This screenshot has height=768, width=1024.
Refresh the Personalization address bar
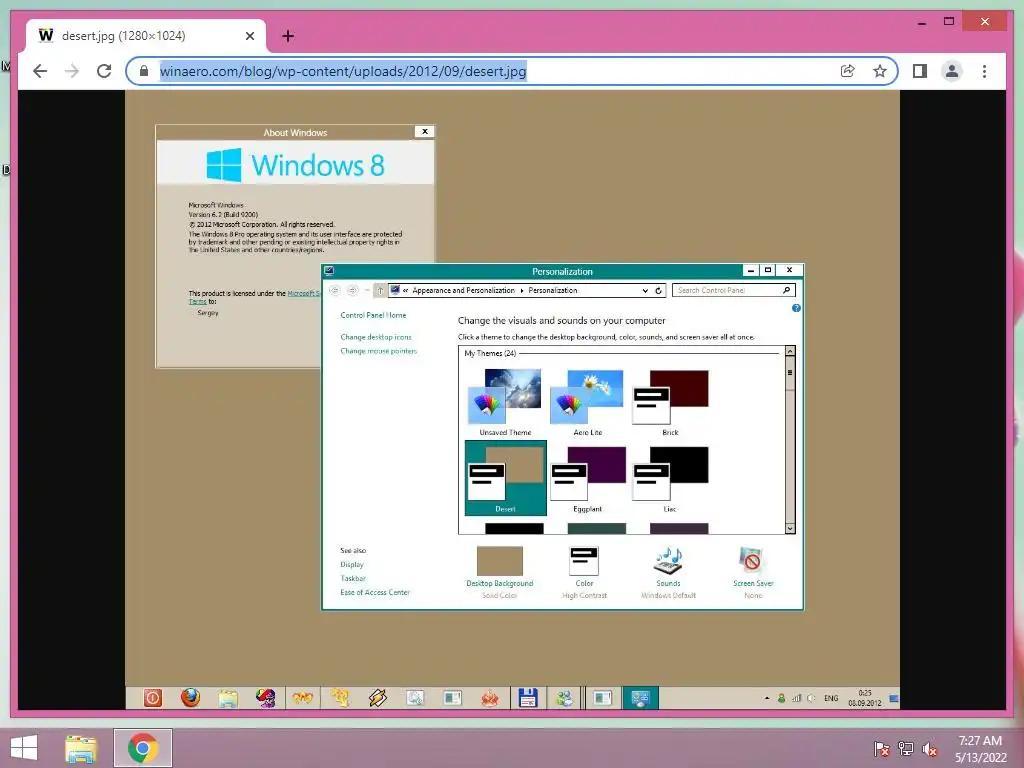click(658, 291)
